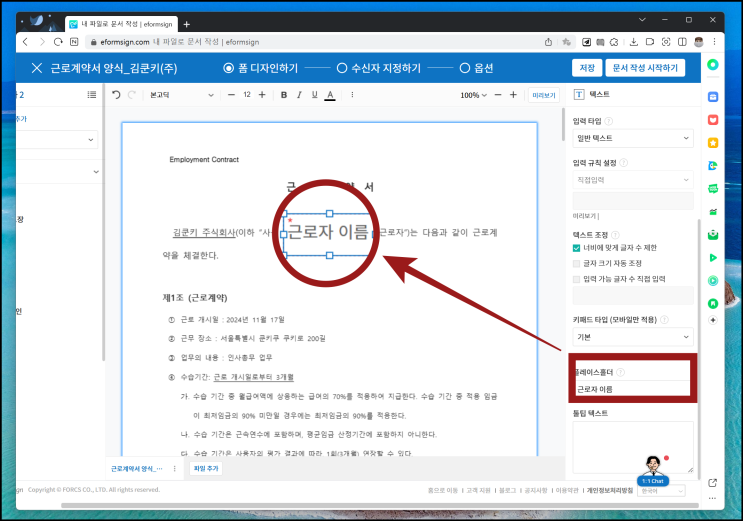Expand the first dropdown in left panel
This screenshot has height=521, width=743.
[57, 139]
